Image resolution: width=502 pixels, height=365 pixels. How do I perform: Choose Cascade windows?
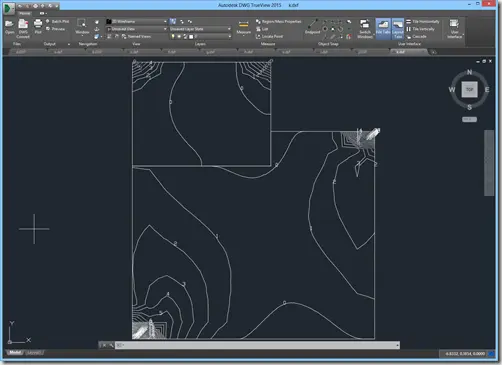pyautogui.click(x=416, y=36)
